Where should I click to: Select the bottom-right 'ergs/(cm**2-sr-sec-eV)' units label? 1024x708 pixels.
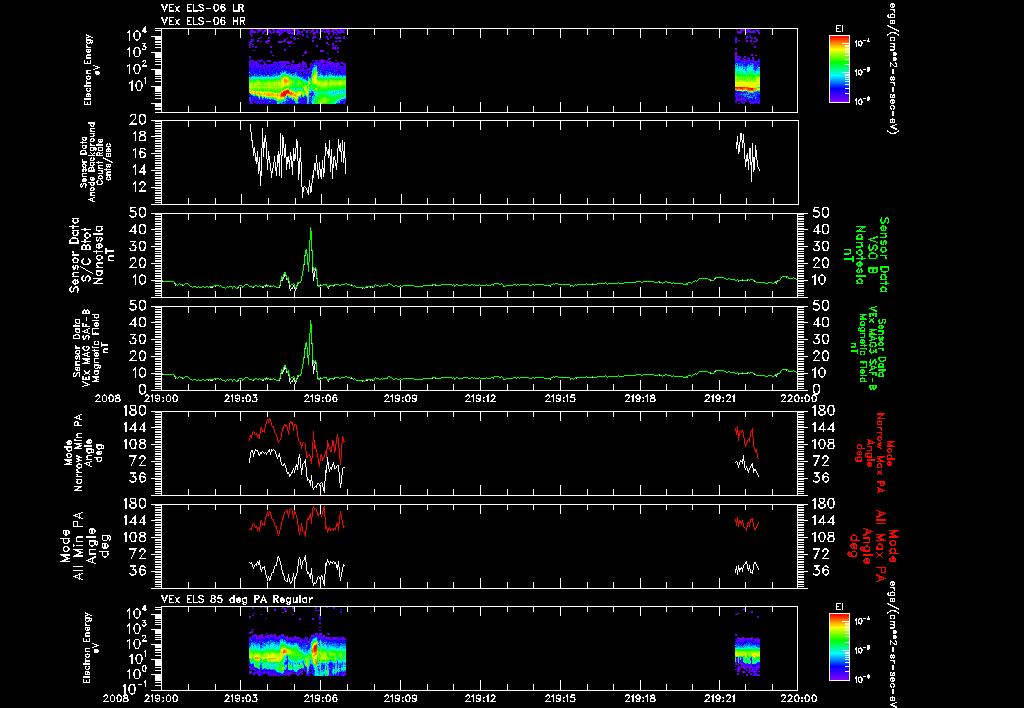pyautogui.click(x=891, y=643)
